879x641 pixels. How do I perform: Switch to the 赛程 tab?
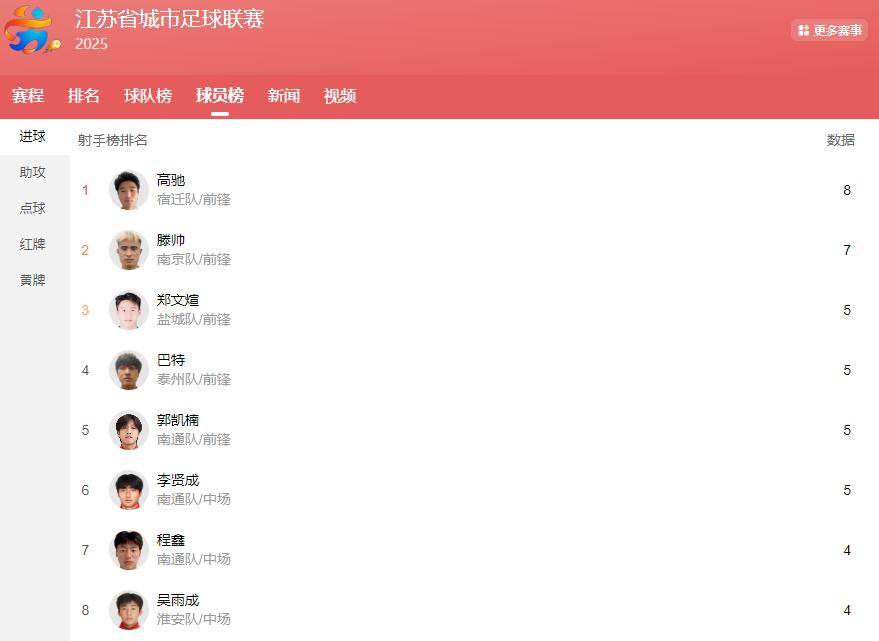coord(28,96)
